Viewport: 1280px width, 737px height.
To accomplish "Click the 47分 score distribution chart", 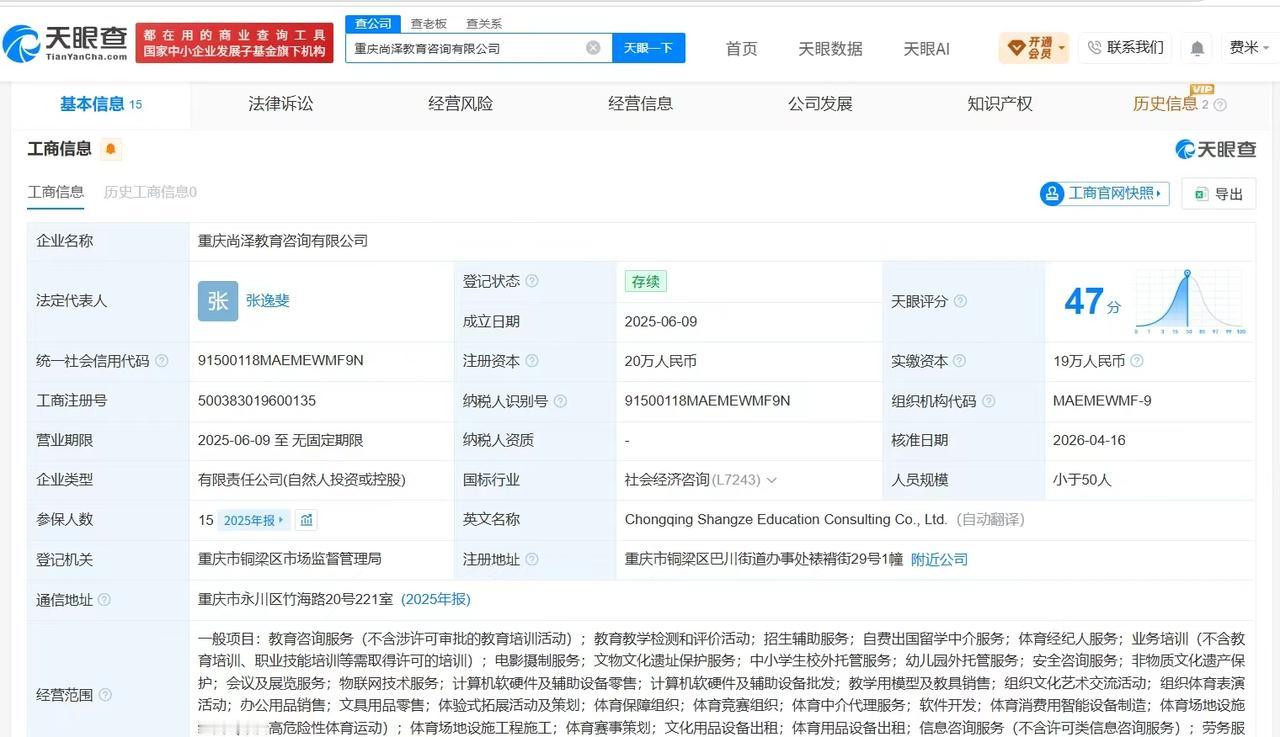I will tap(1190, 301).
